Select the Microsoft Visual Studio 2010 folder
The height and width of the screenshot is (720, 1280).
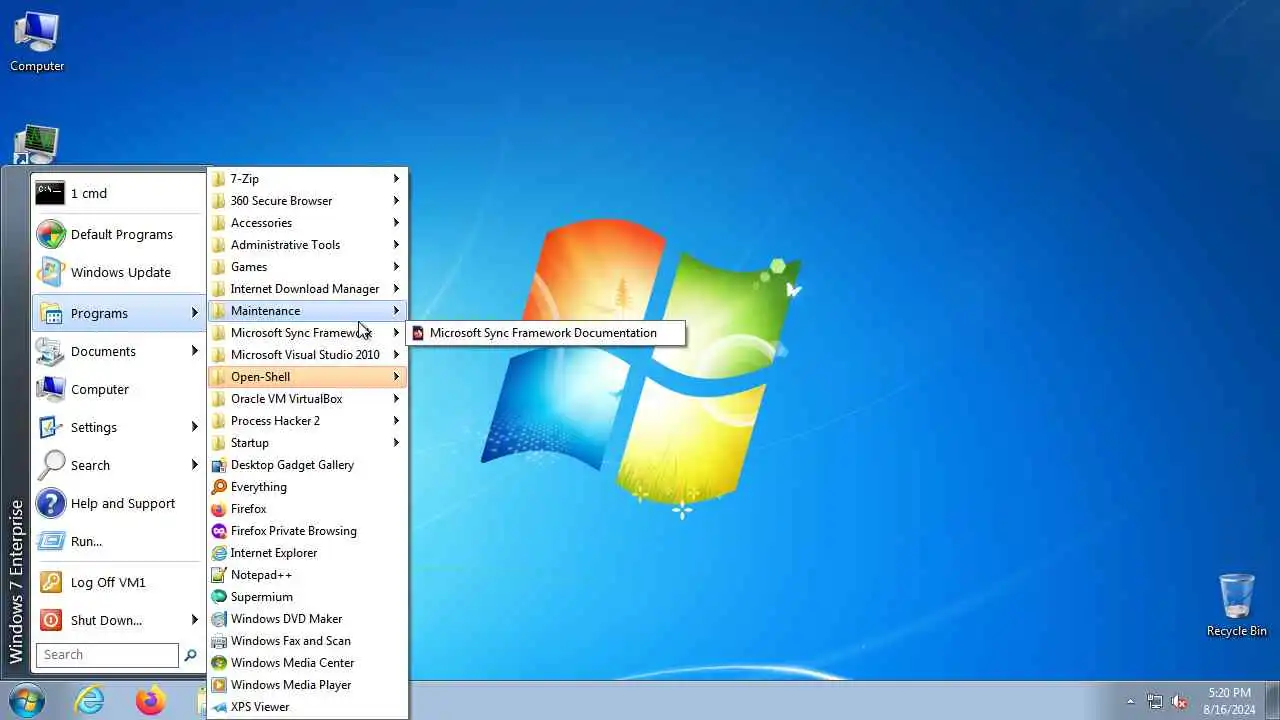click(307, 355)
